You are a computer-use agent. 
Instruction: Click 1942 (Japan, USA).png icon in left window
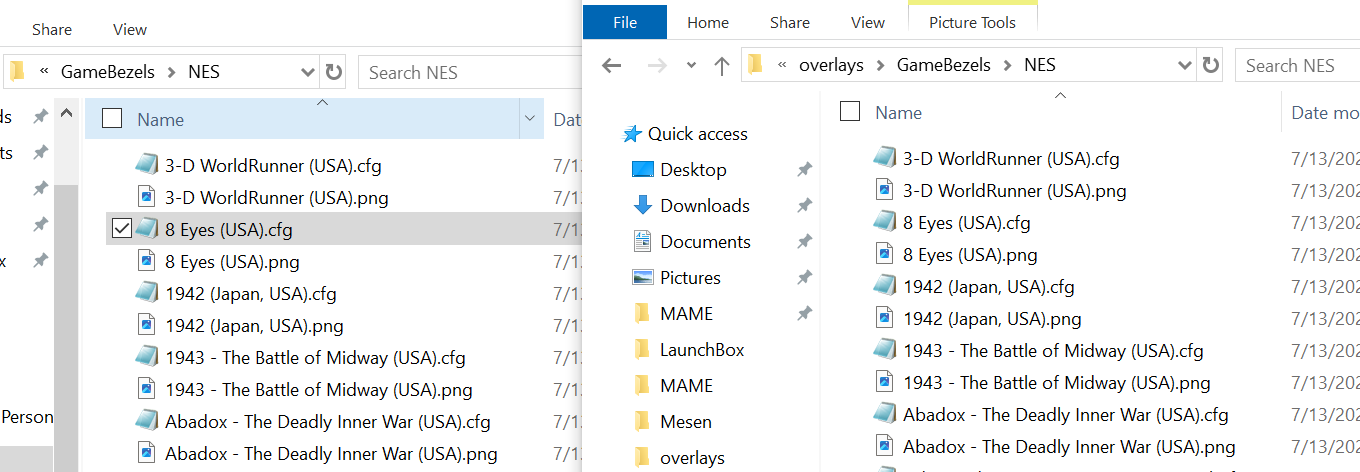147,325
